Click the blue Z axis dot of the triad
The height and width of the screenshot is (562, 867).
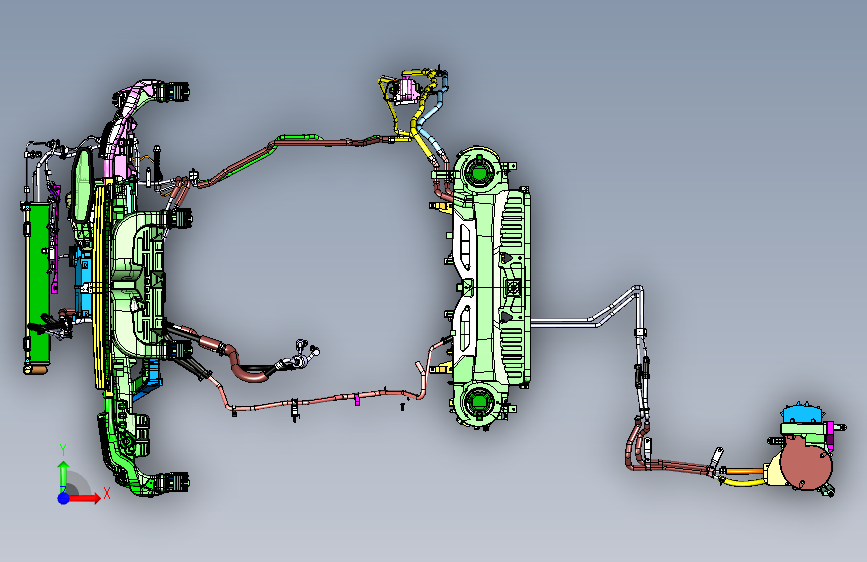tap(64, 498)
